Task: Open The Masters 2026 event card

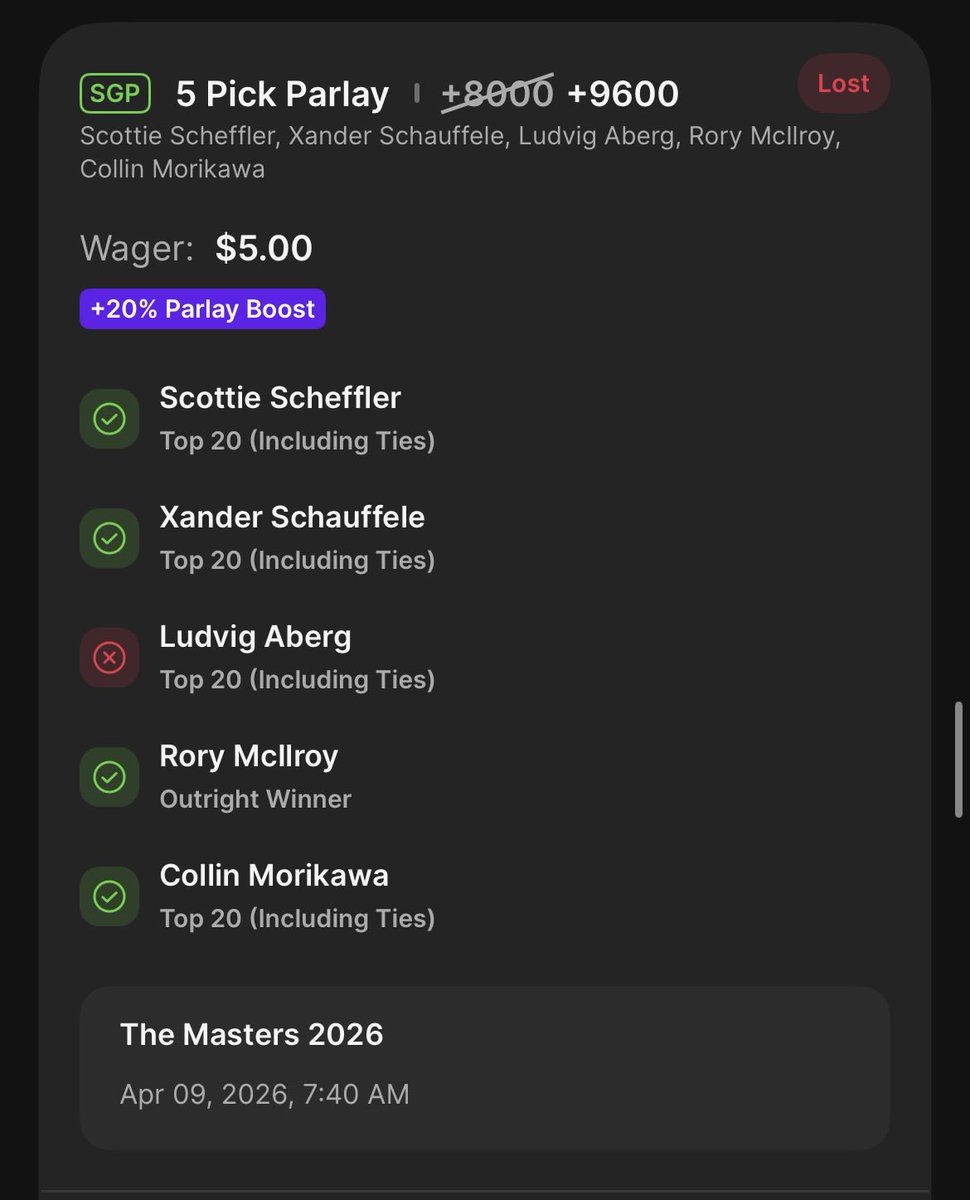Action: [485, 1068]
